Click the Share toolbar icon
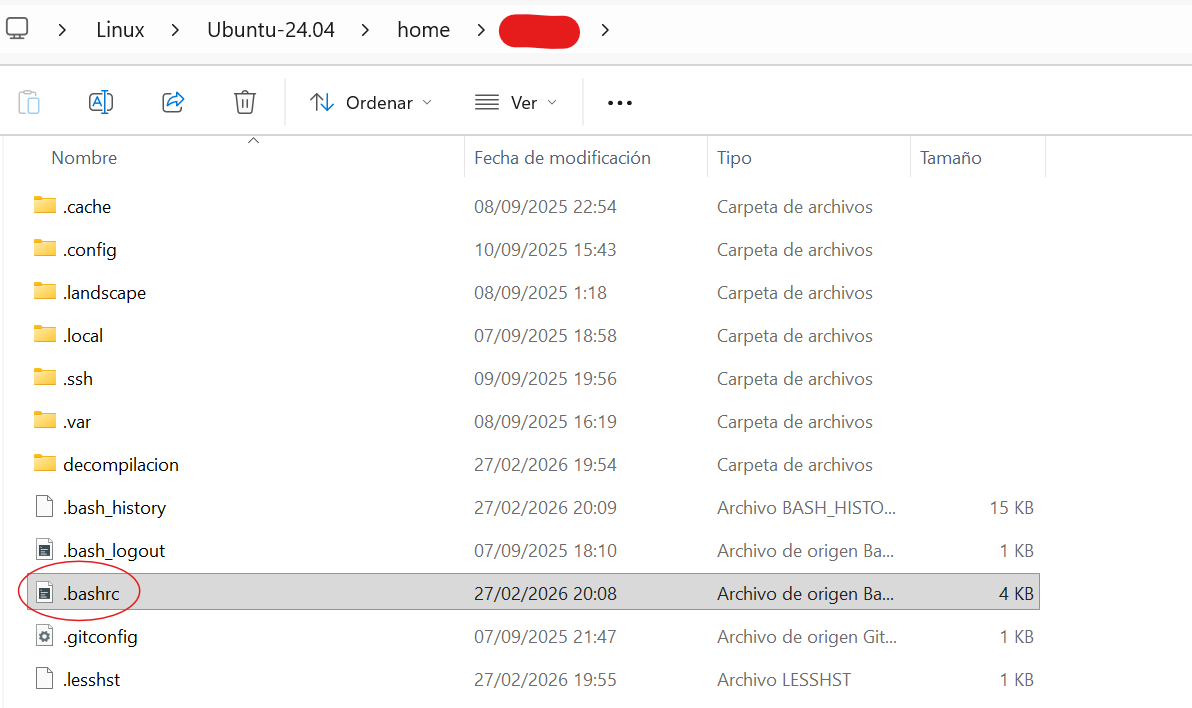Viewport: 1192px width, 708px height. coord(173,102)
